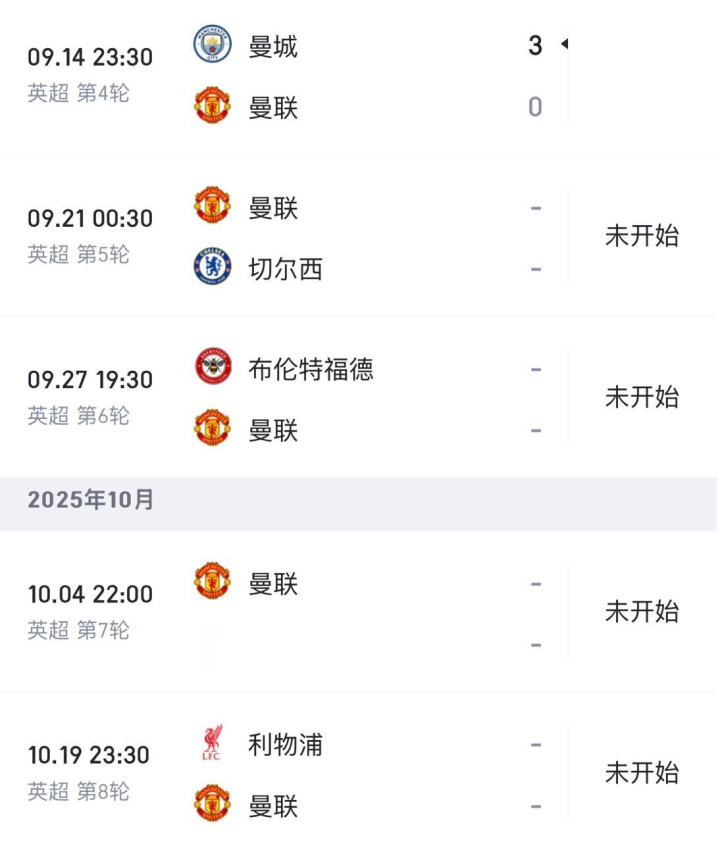Image resolution: width=720 pixels, height=842 pixels.
Task: Select the 利物浦 team name
Action: pyautogui.click(x=285, y=745)
